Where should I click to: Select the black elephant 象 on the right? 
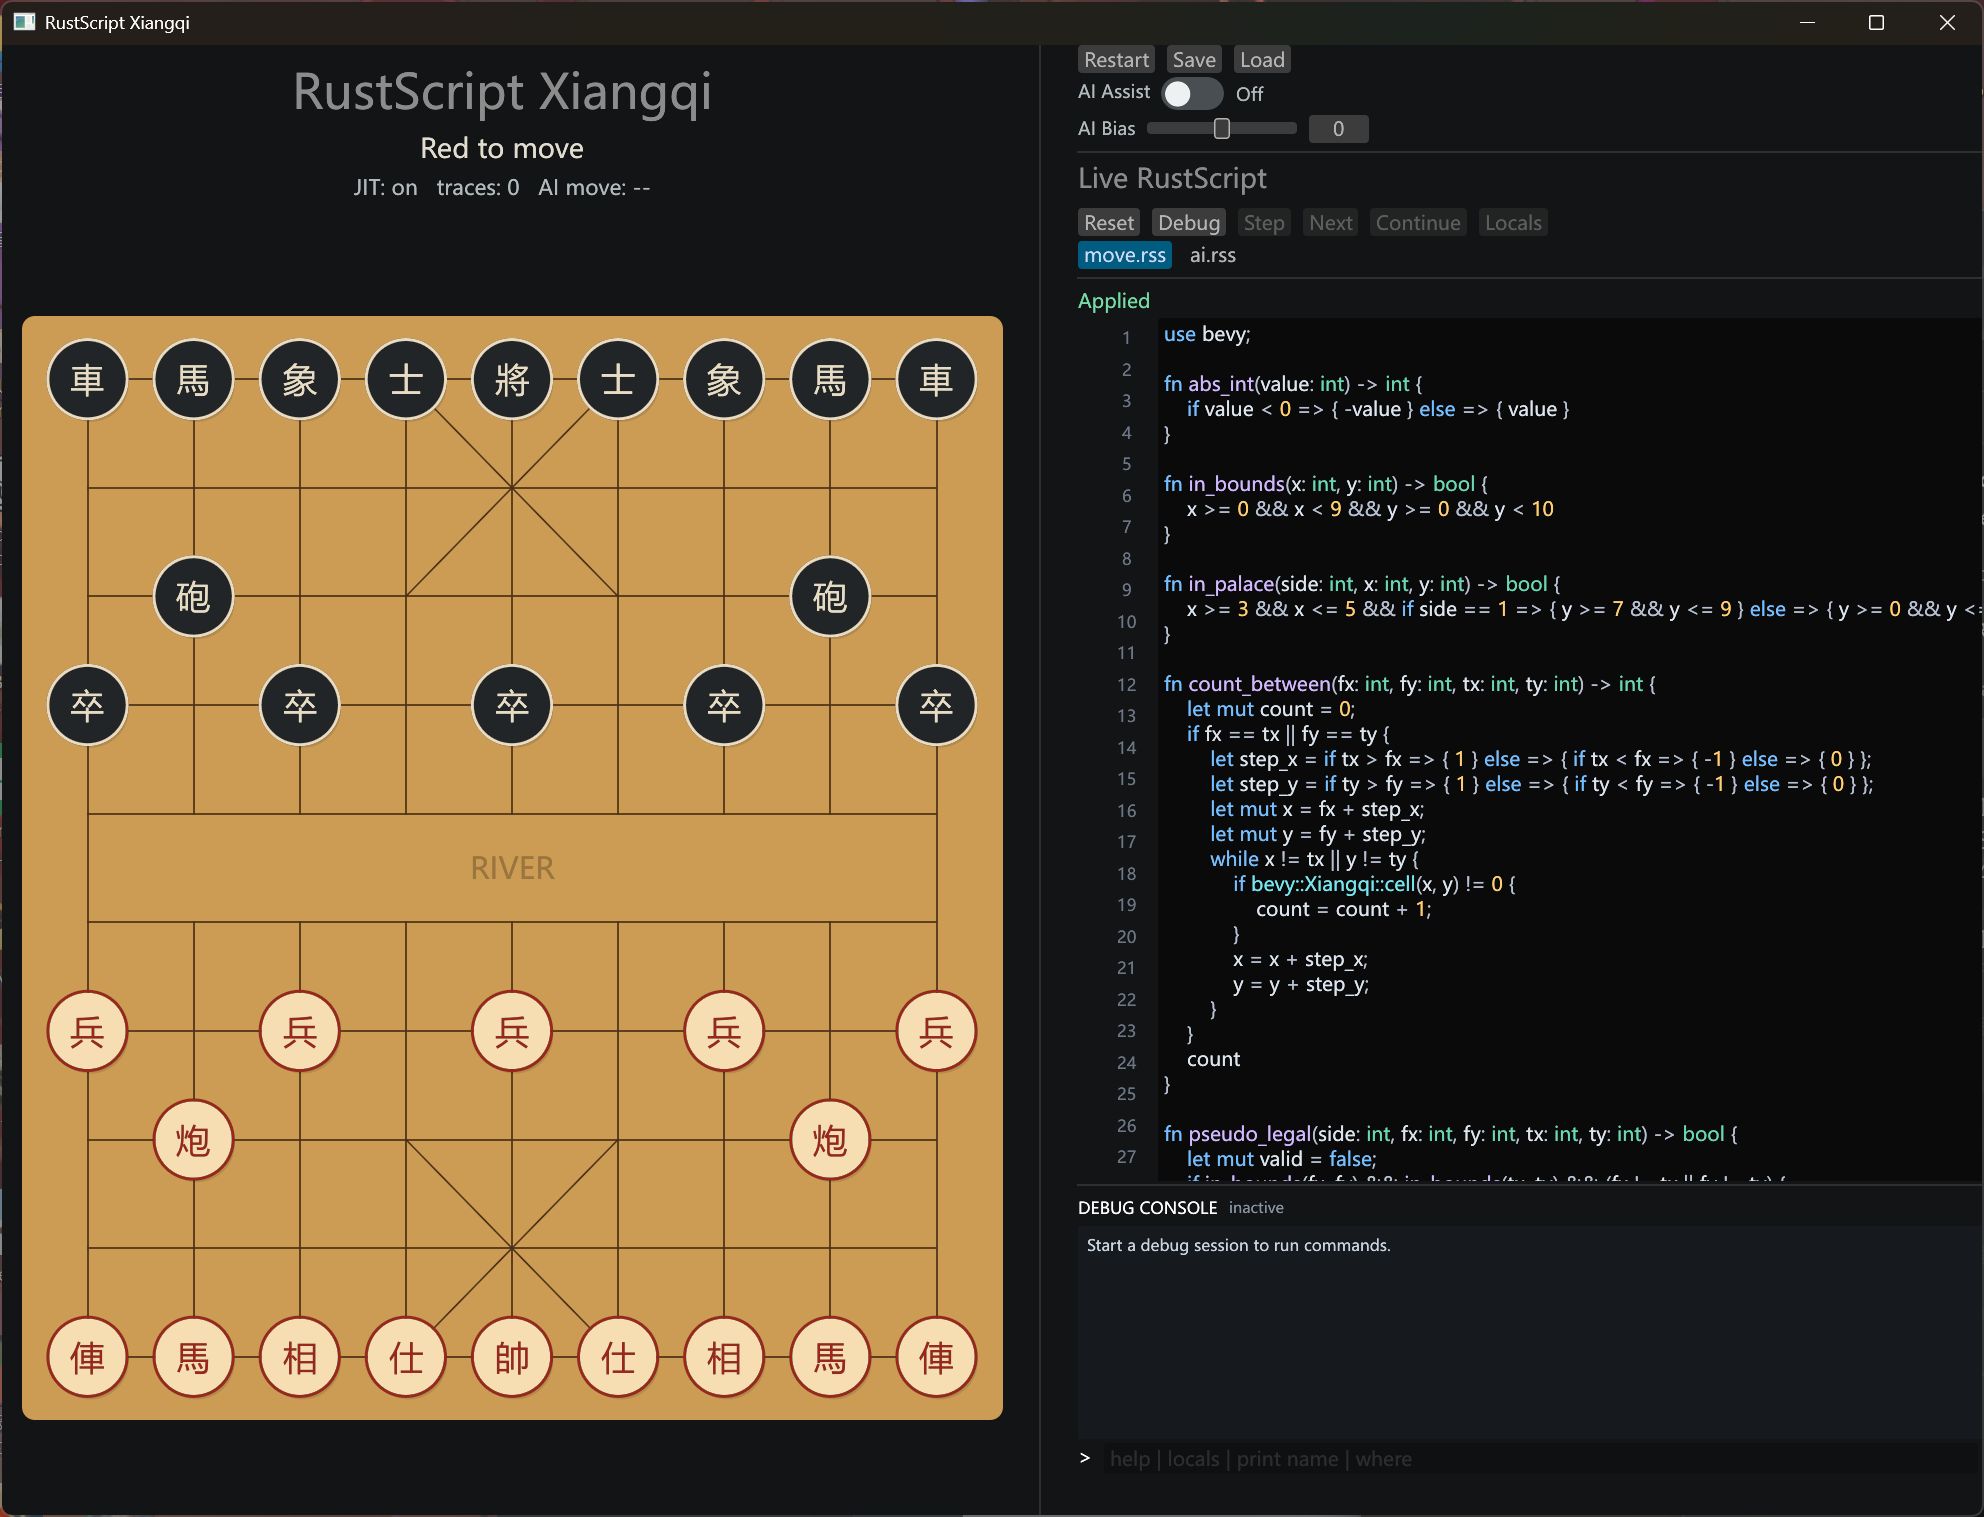click(724, 380)
